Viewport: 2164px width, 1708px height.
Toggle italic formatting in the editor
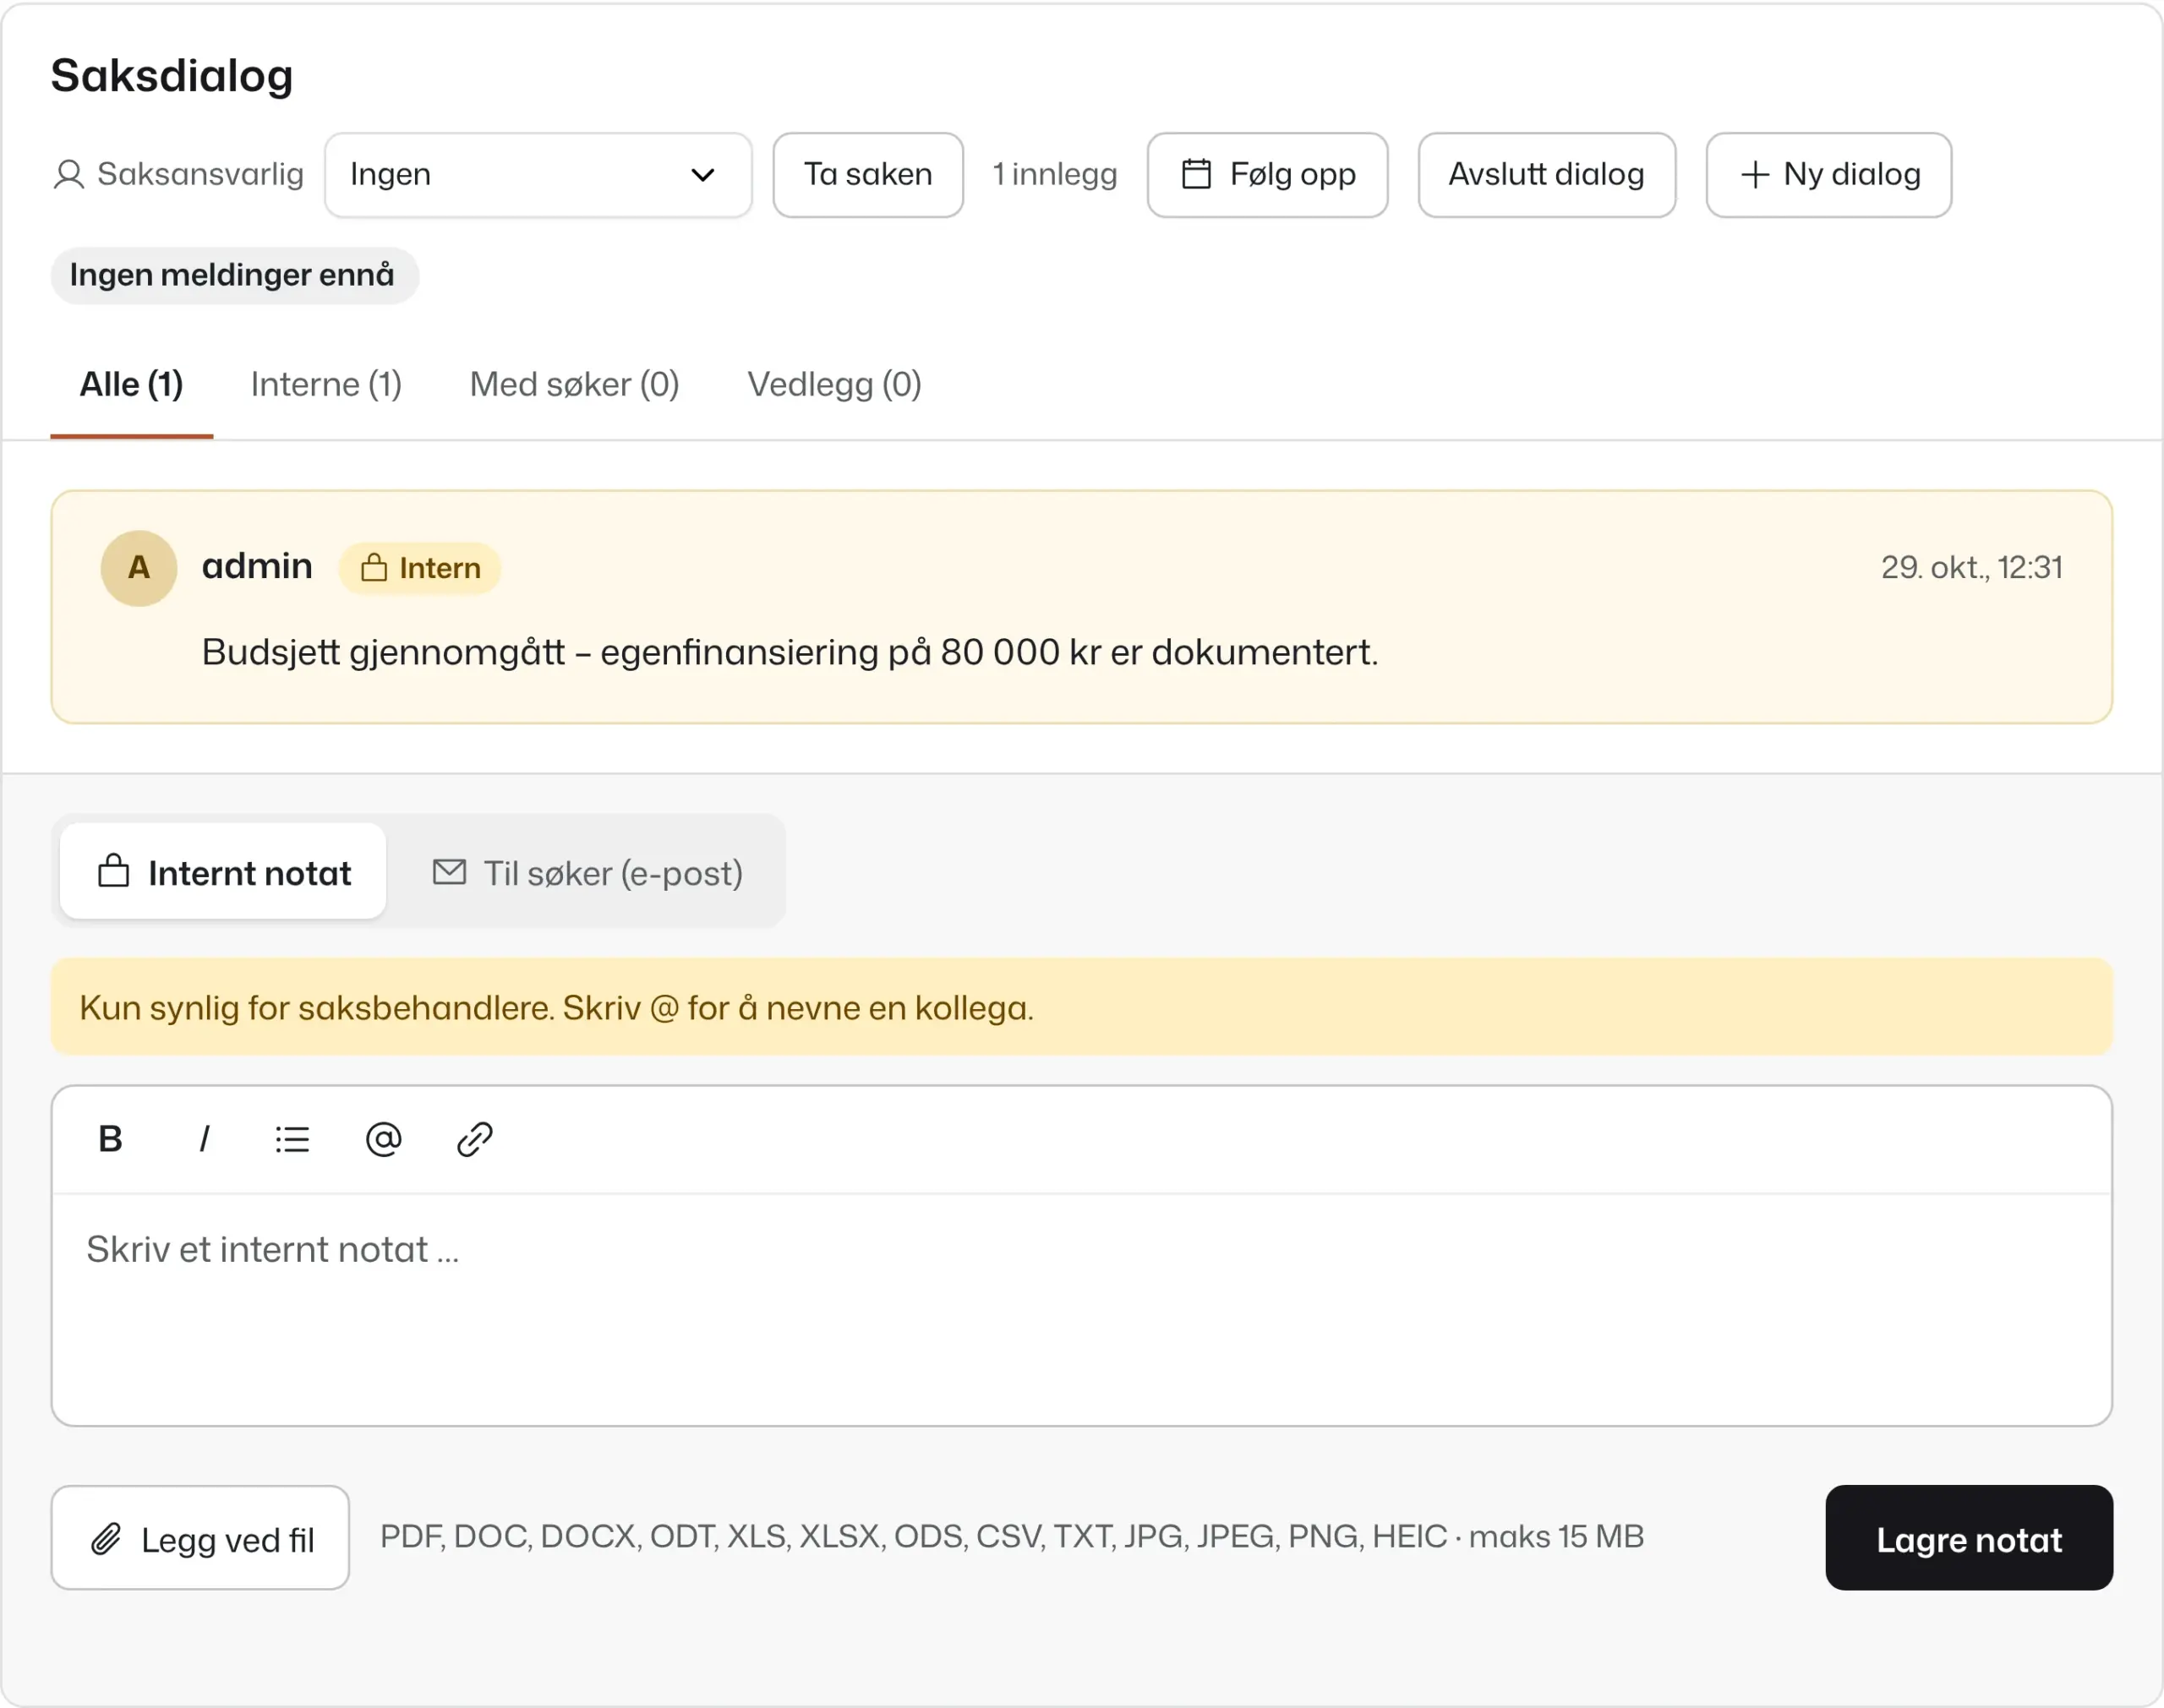coord(204,1139)
